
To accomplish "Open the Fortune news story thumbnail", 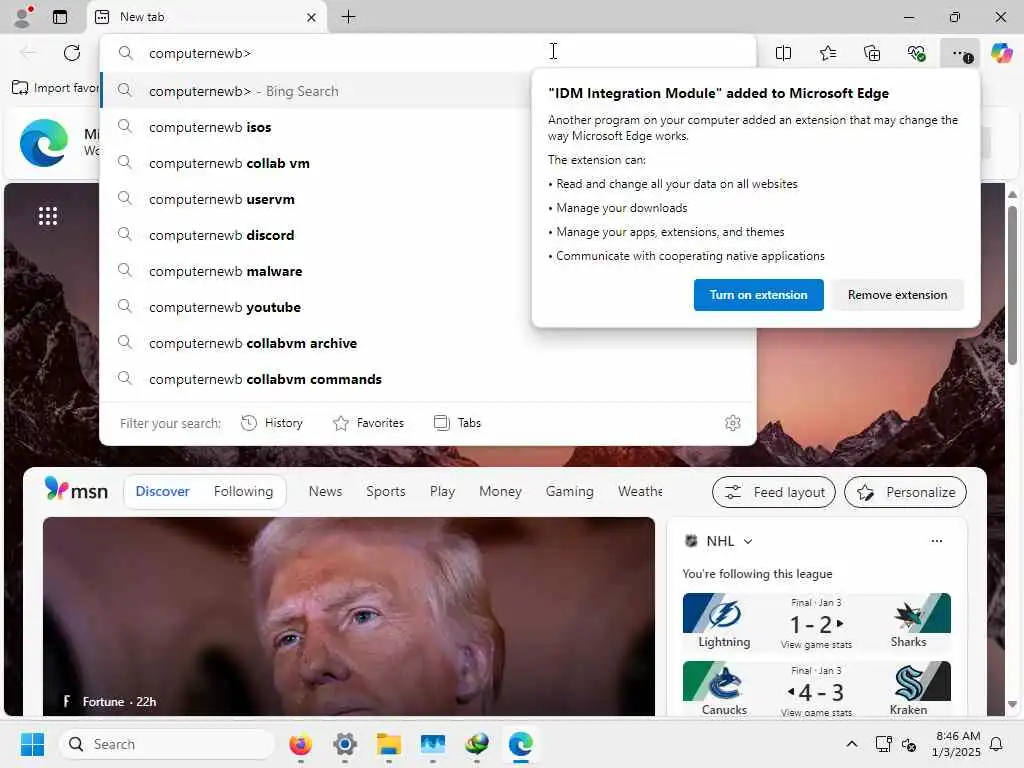I will (349, 616).
